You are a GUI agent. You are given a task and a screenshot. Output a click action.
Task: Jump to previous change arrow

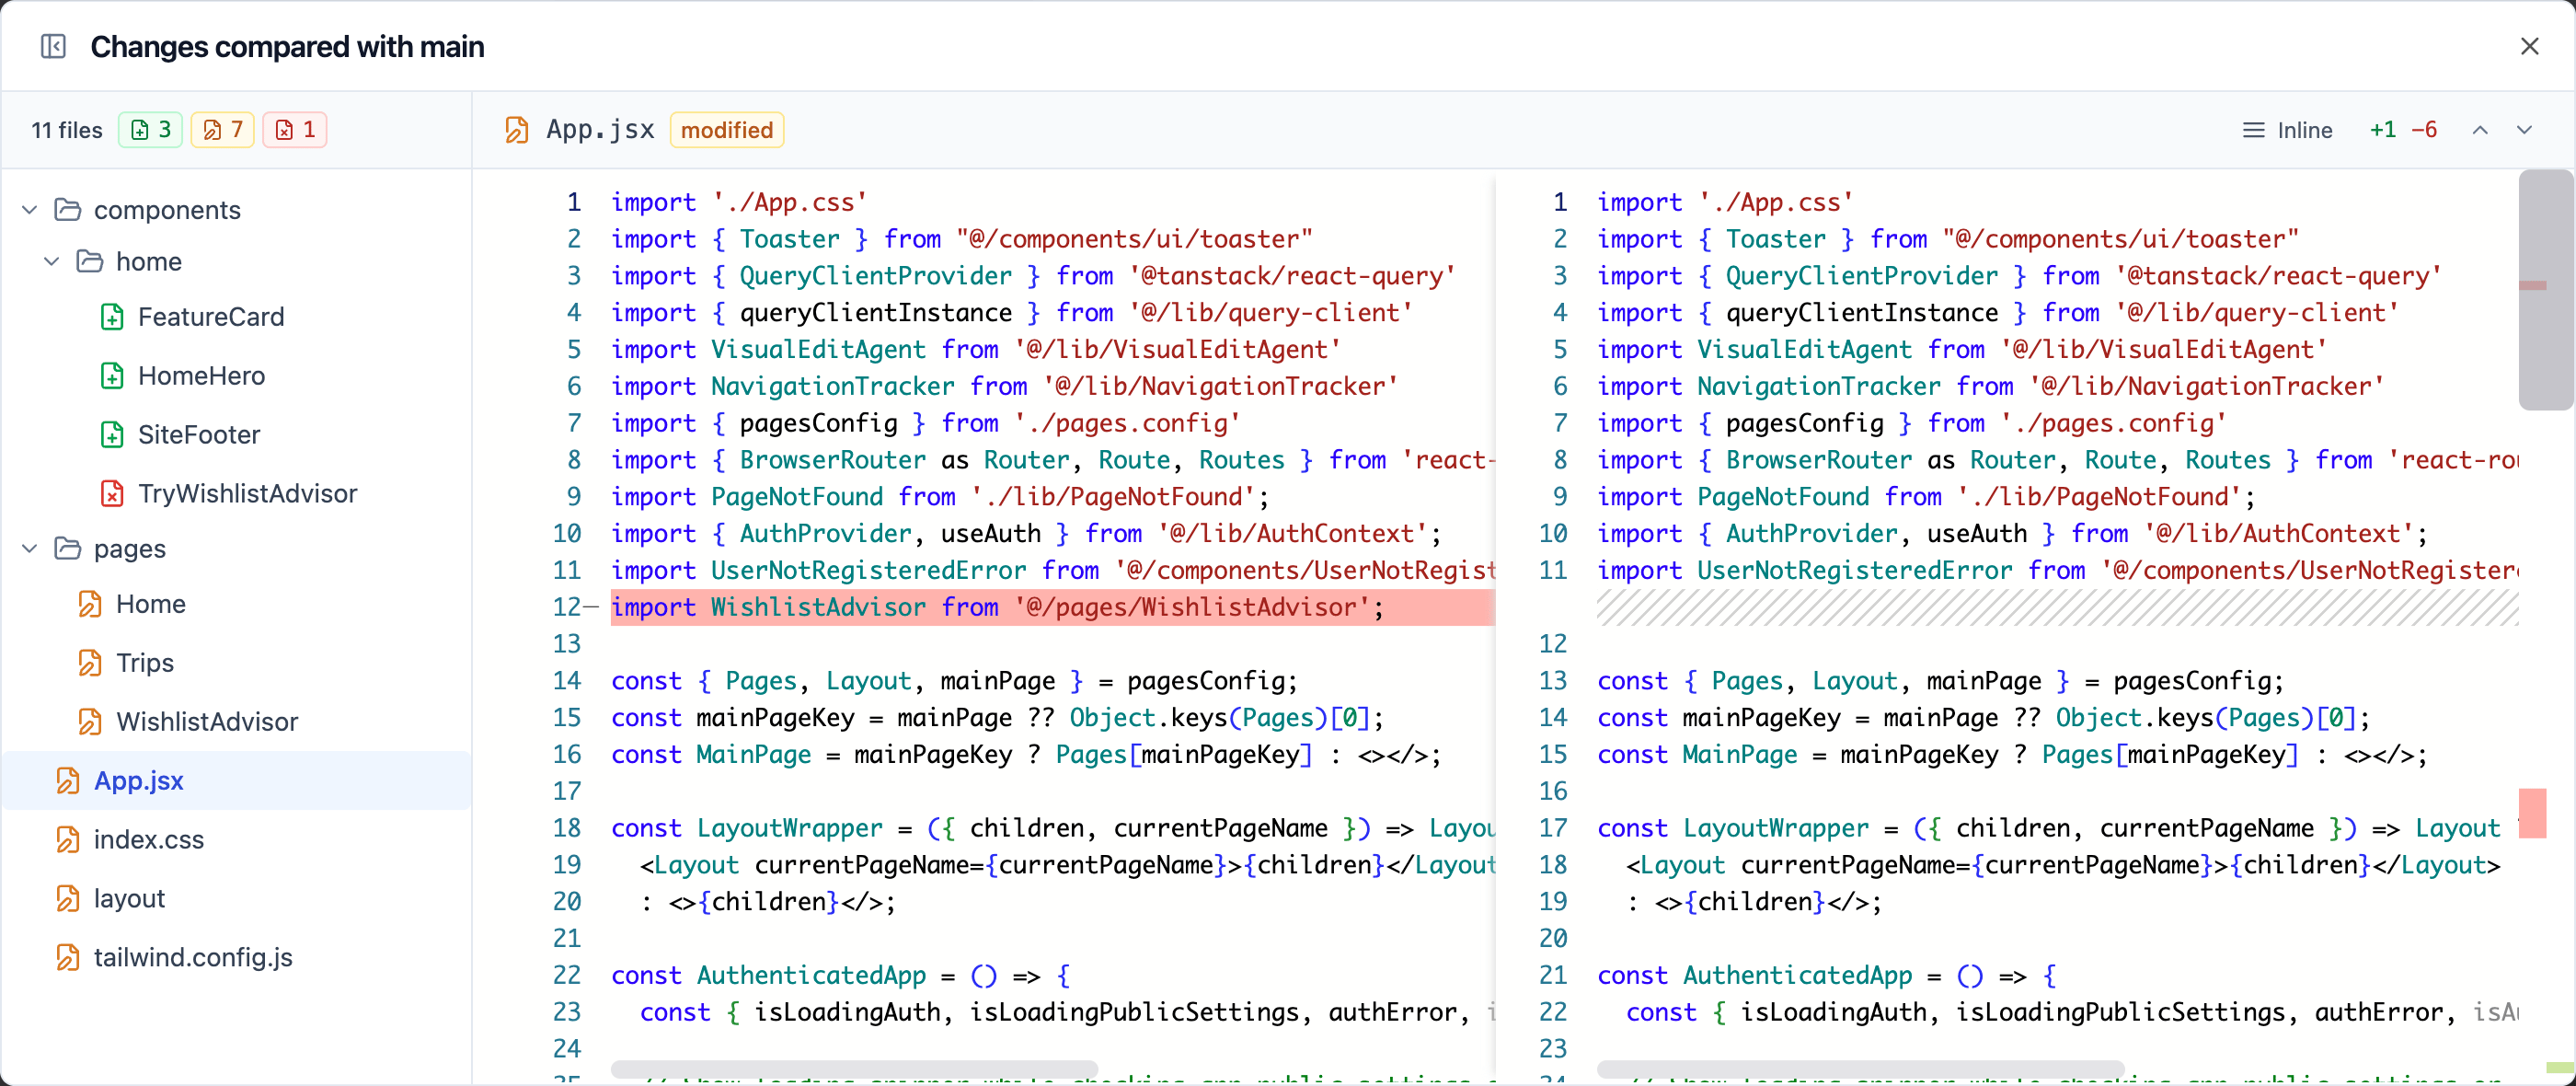(2480, 130)
